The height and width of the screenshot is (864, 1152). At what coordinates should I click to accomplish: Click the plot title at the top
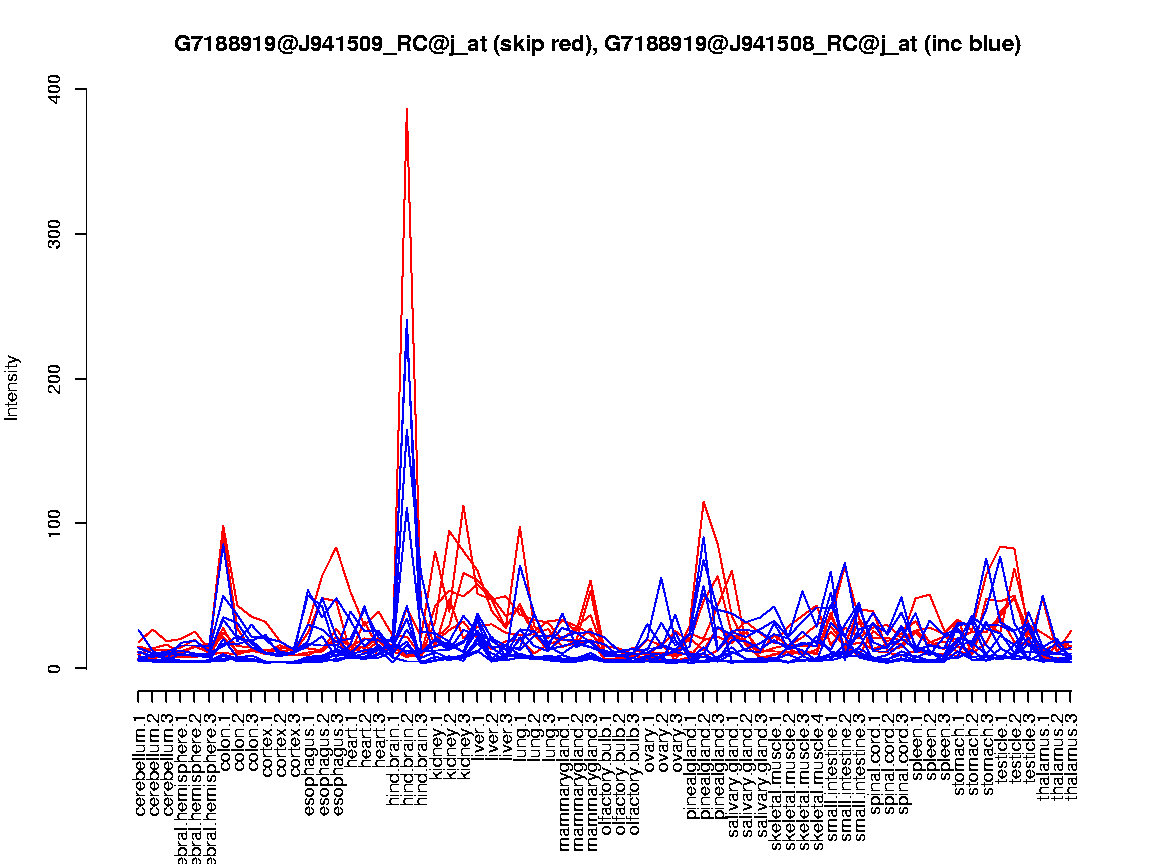tap(597, 44)
